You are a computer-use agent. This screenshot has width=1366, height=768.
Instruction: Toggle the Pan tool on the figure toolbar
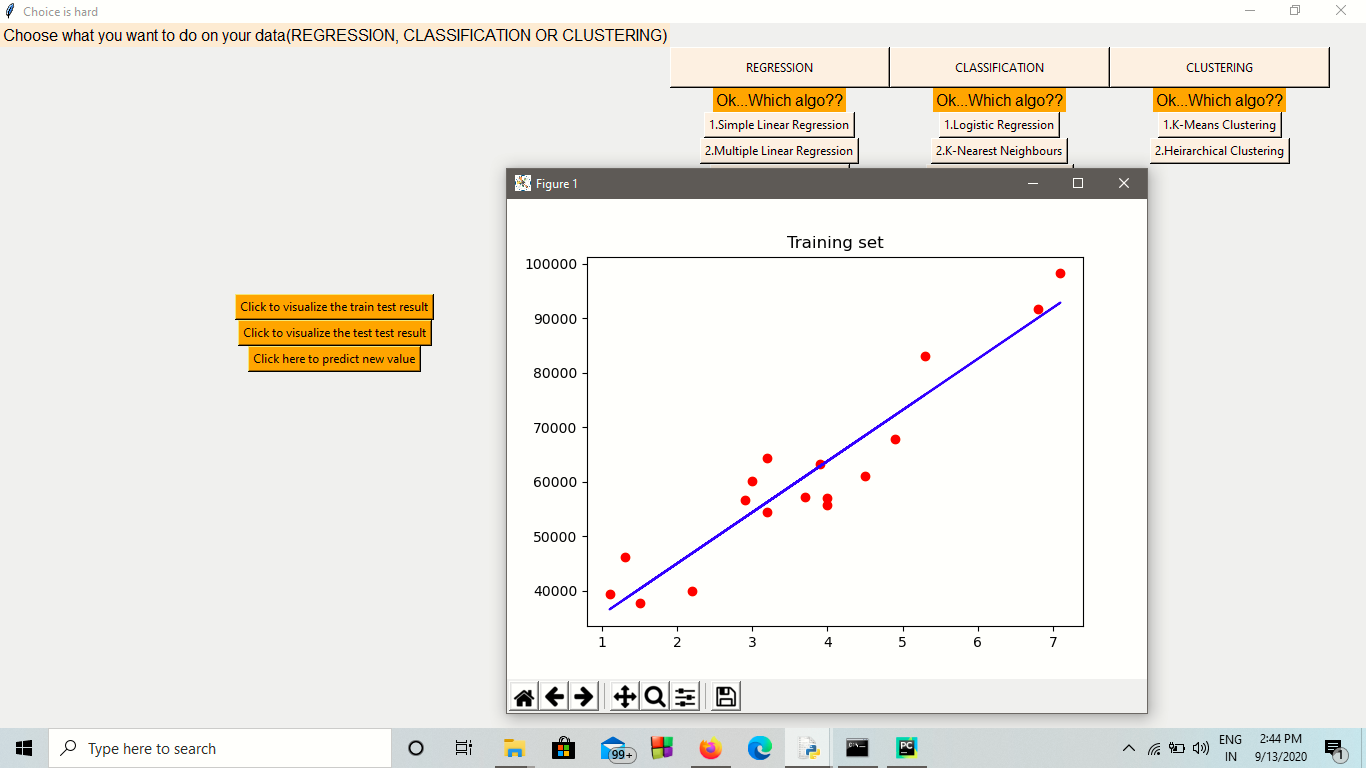click(x=623, y=695)
